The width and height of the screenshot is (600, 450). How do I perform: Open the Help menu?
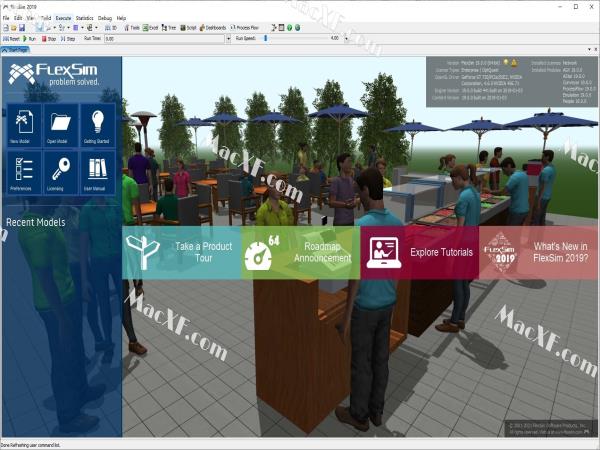tap(121, 18)
